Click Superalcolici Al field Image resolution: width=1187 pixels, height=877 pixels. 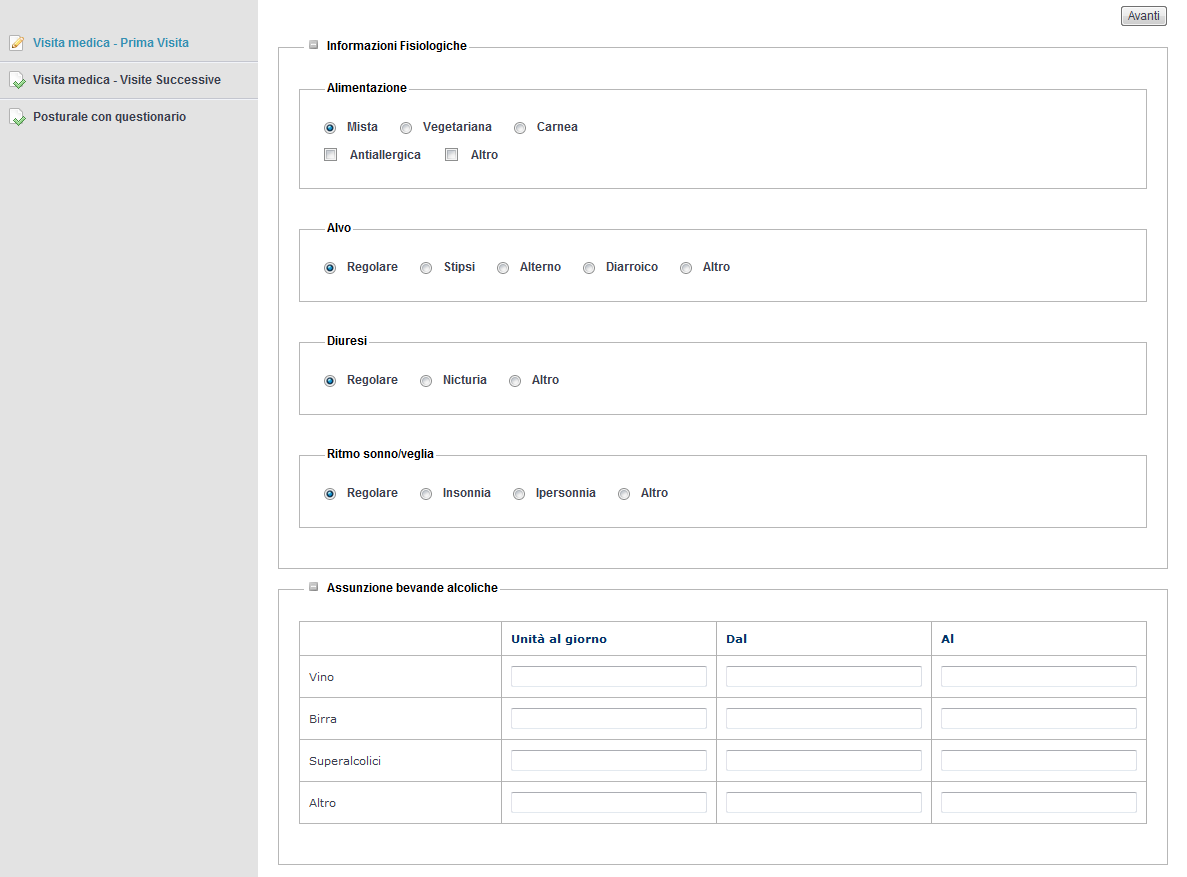point(1039,760)
